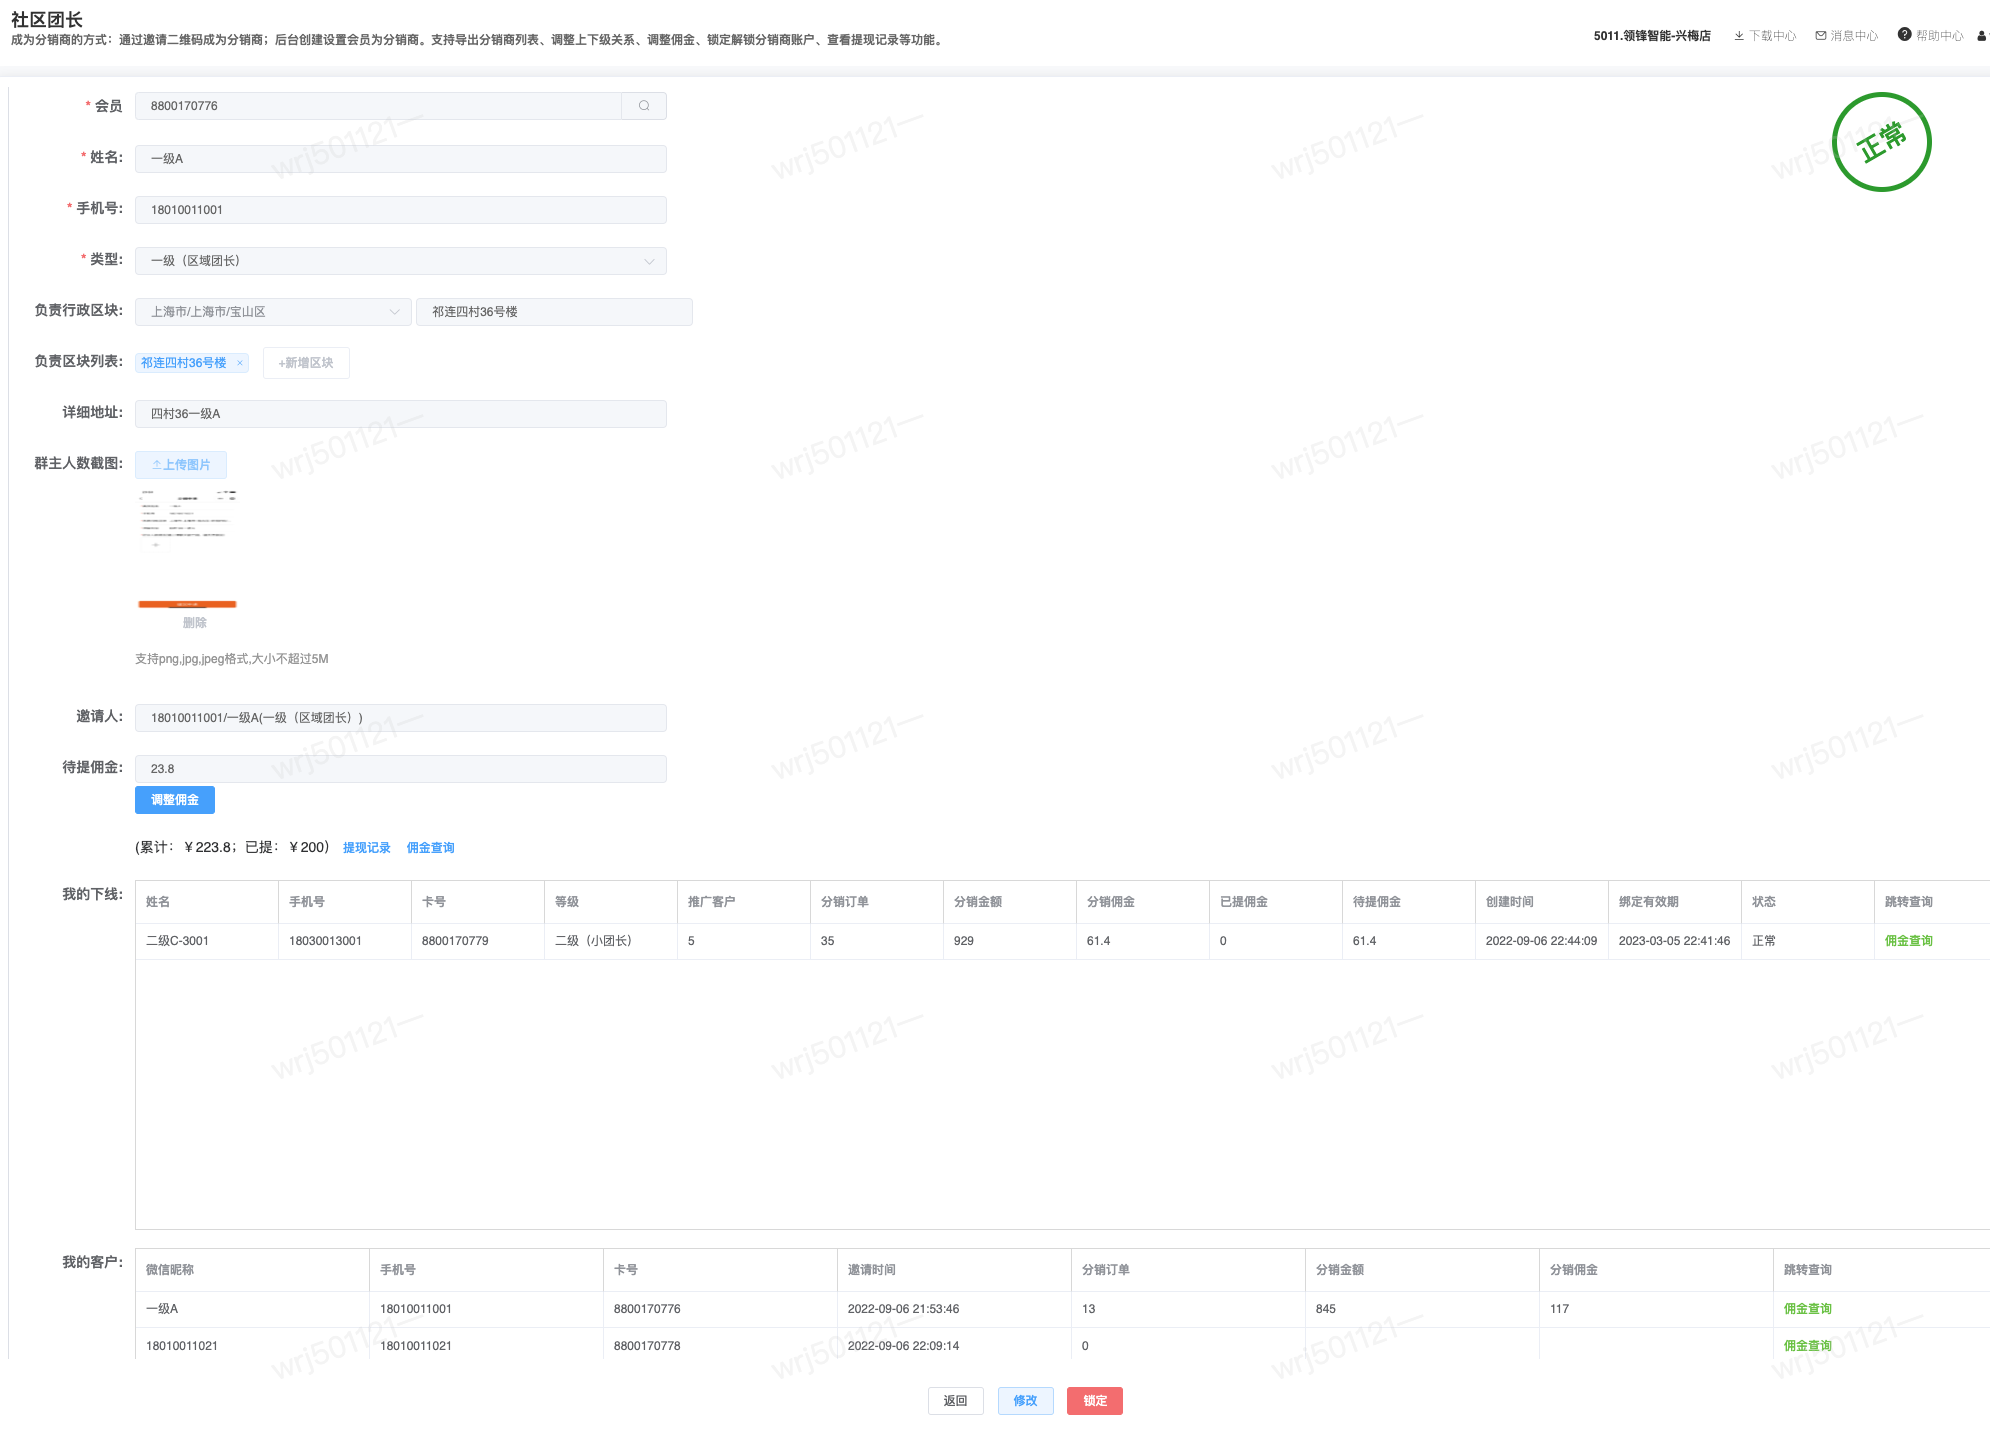This screenshot has width=1990, height=1450.
Task: Click 佣金查询 for customer 一级A row
Action: 1807,1309
